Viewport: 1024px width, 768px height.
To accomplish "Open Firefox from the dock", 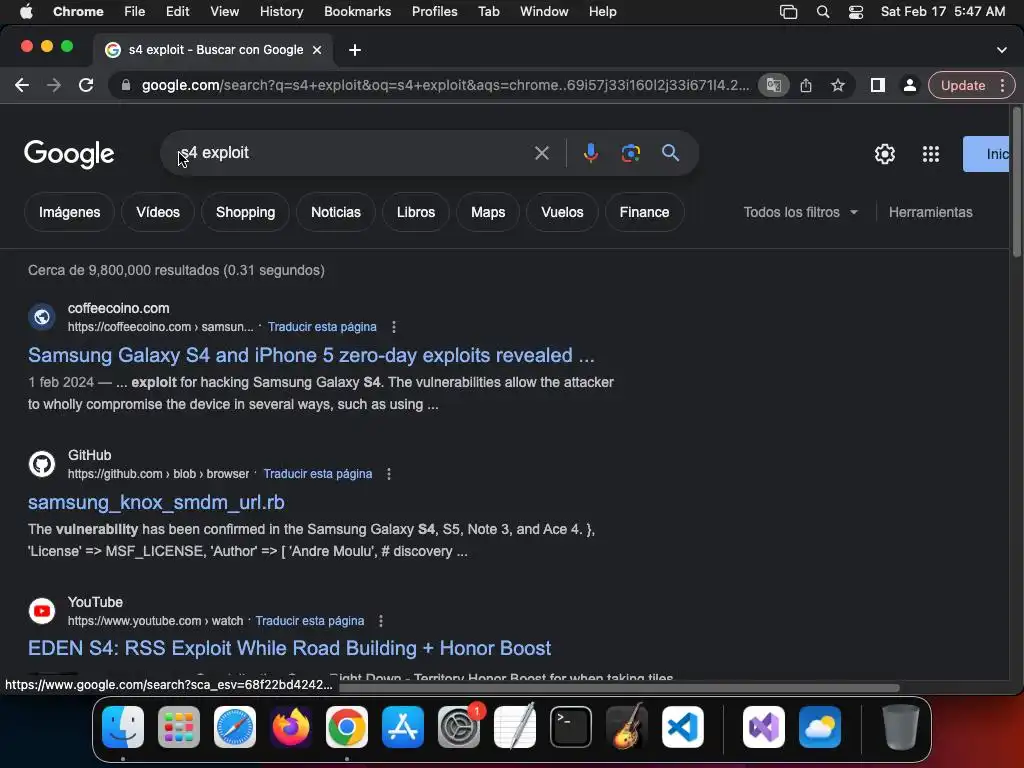I will pos(291,727).
